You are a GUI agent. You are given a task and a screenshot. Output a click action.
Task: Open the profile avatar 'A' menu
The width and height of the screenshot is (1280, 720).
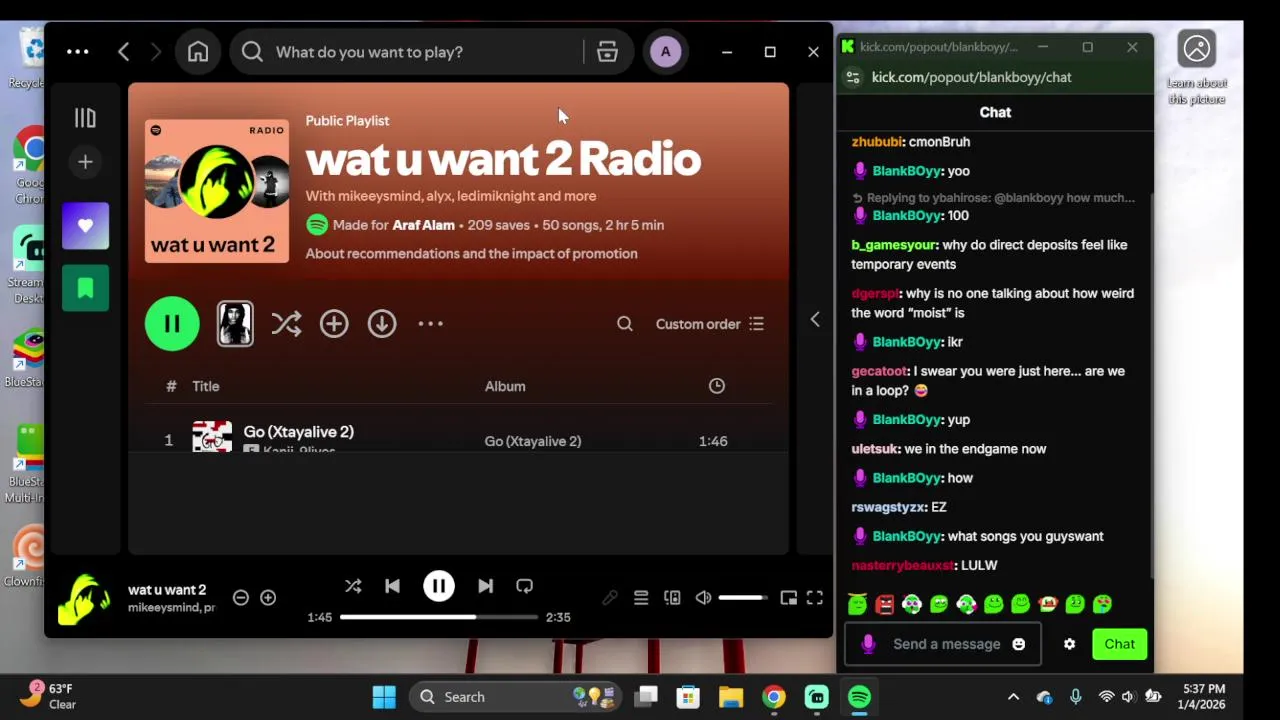pos(665,52)
